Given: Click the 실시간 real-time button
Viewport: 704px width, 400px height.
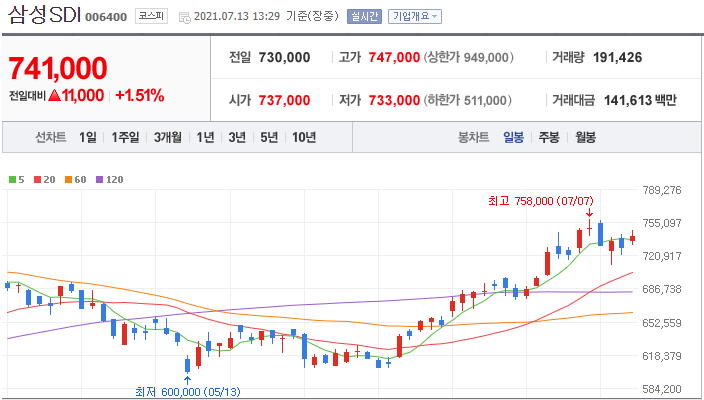Looking at the screenshot, I should click(x=364, y=17).
